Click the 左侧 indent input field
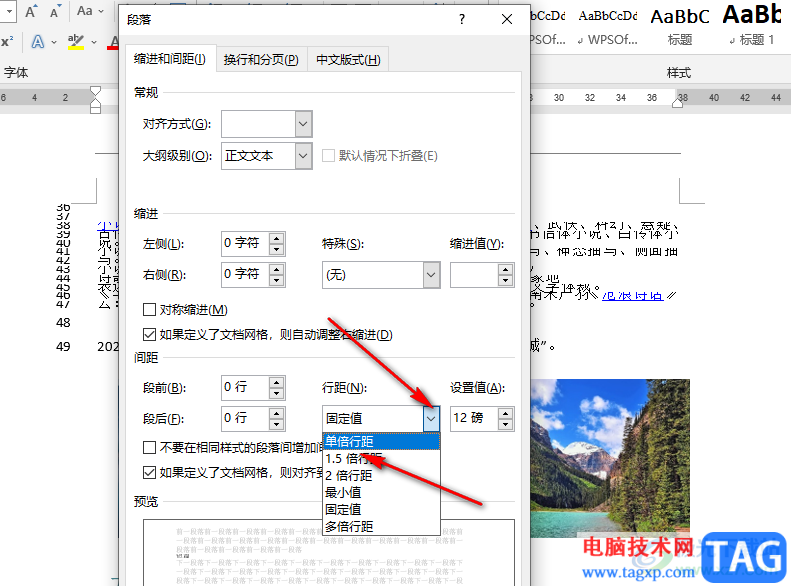This screenshot has width=791, height=586. (x=245, y=244)
